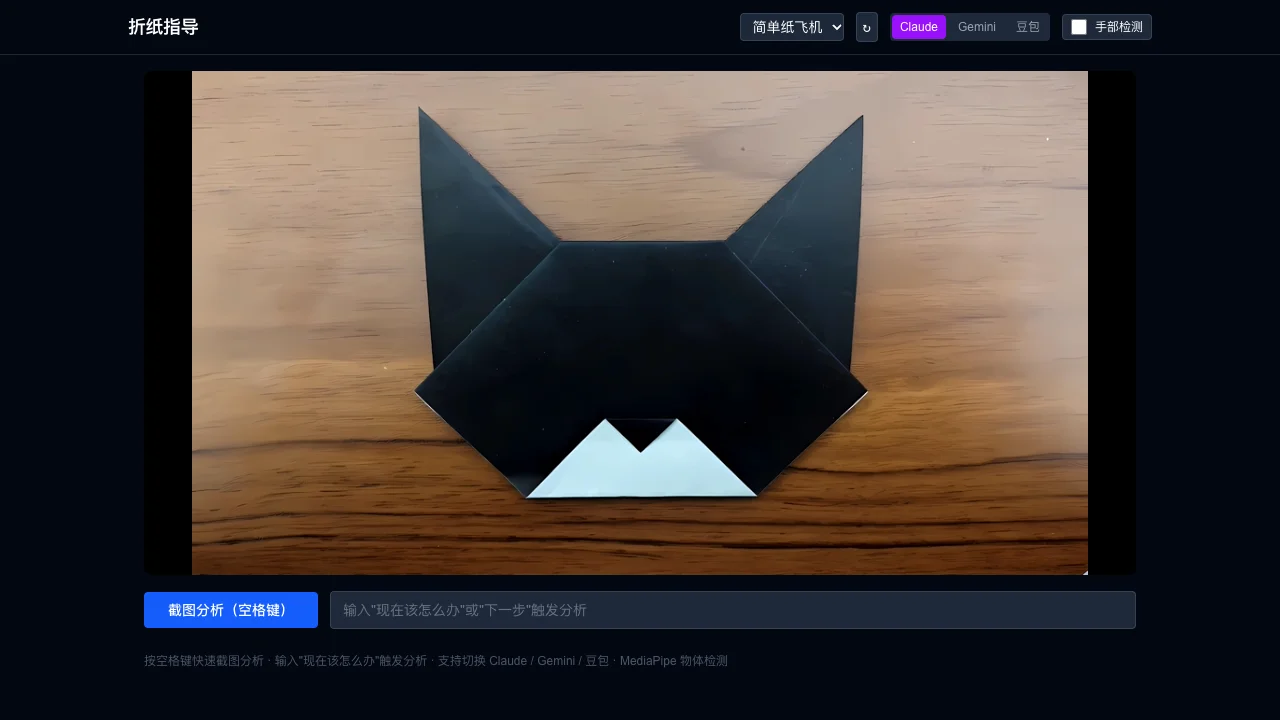Screen dimensions: 1280x720
Task: Click the origami cat video preview
Action: tap(640, 323)
